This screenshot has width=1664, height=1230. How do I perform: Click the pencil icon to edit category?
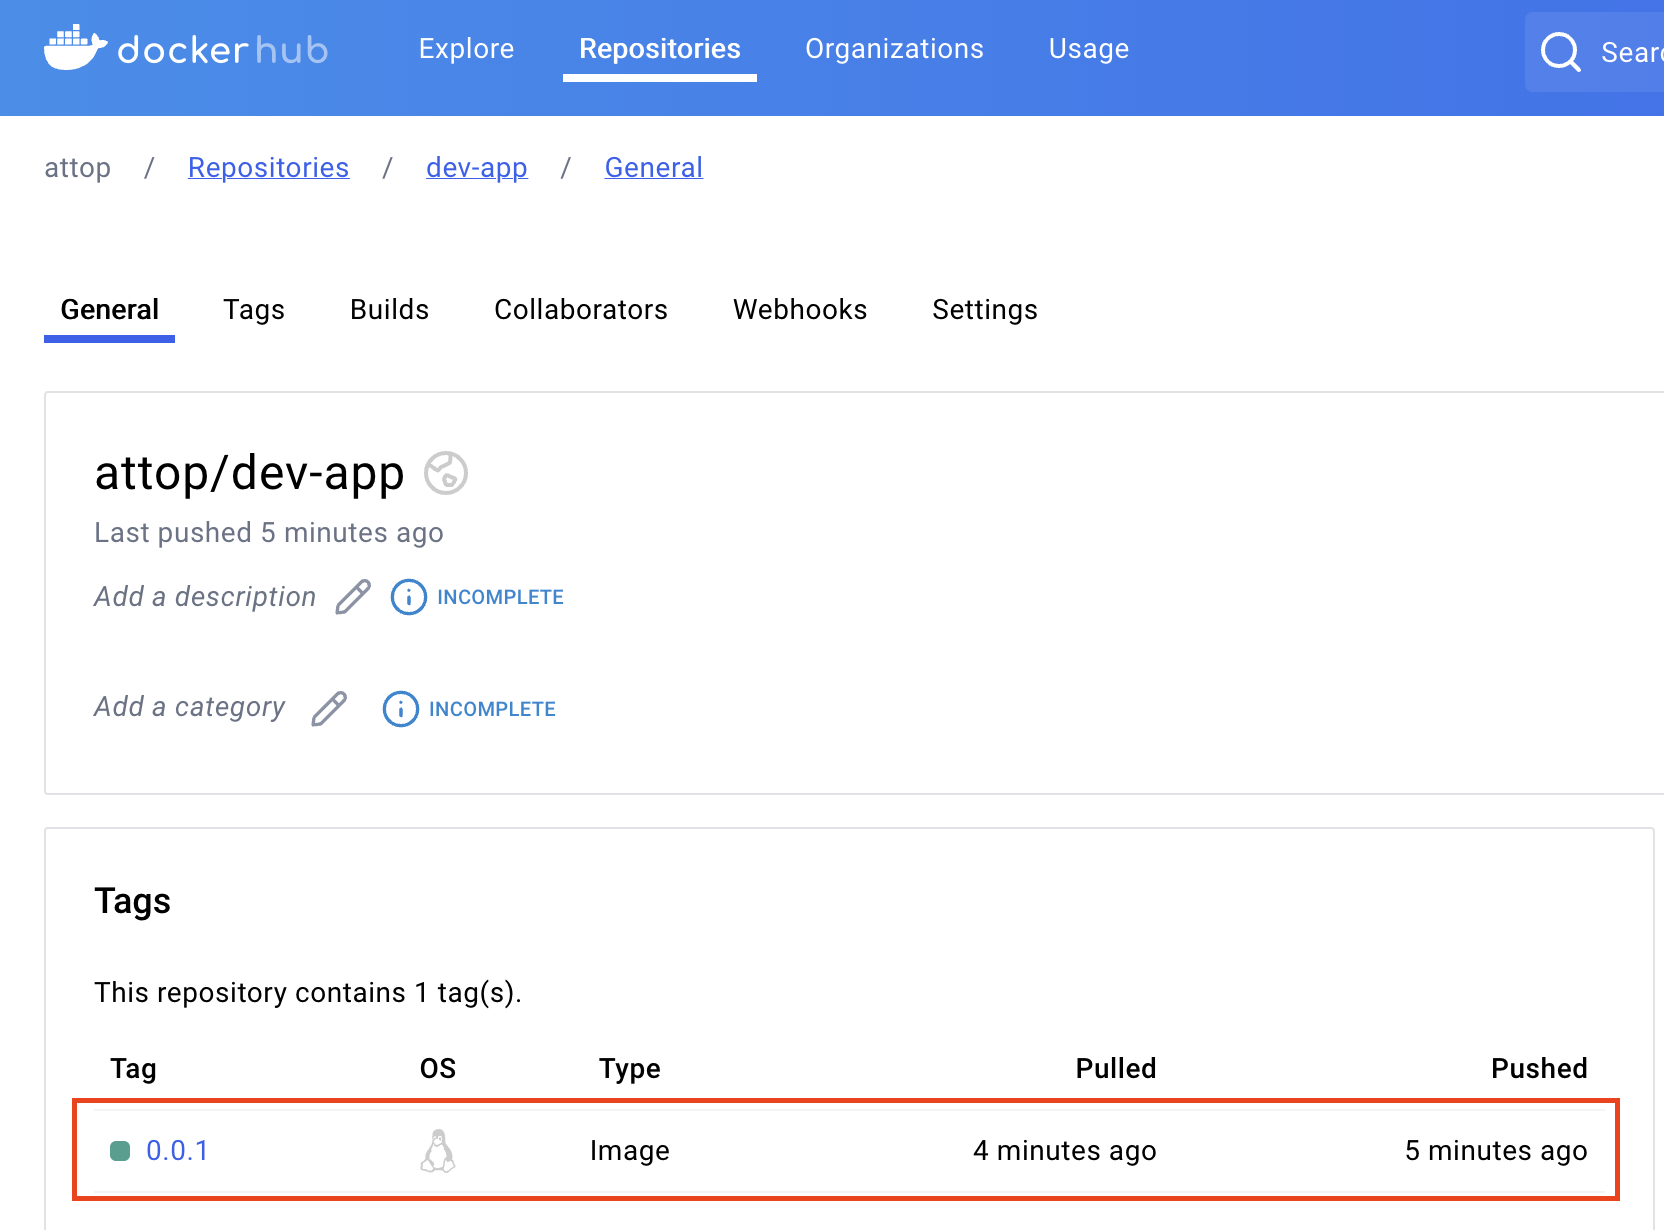[329, 709]
